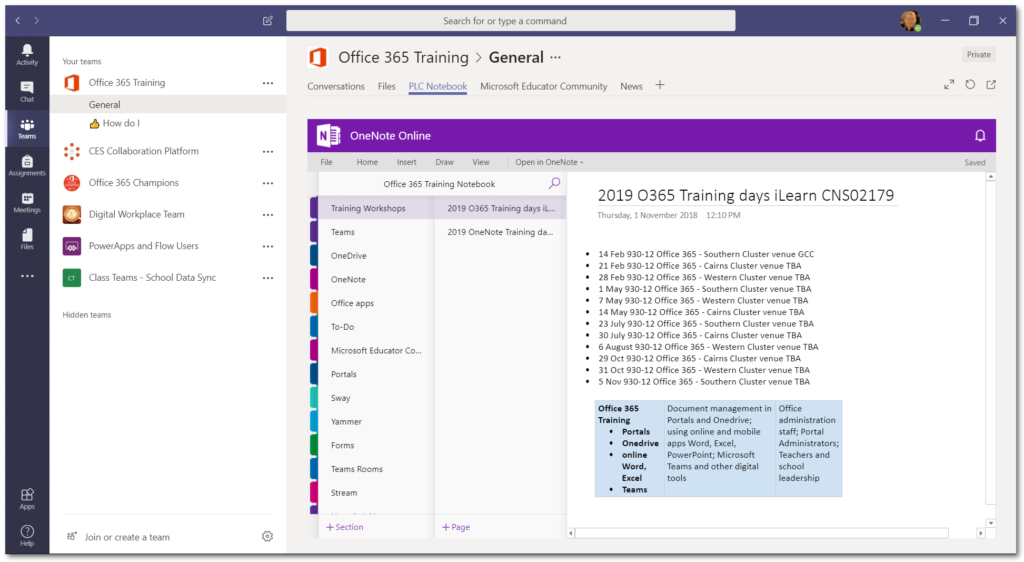Click the OneNote notification bell
This screenshot has width=1024, height=562.
point(980,136)
